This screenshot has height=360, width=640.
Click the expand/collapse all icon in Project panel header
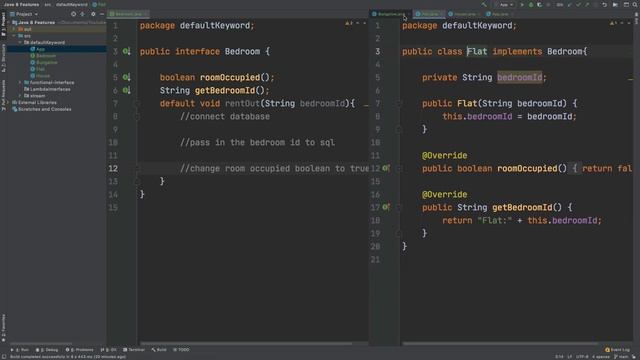[x=82, y=14]
